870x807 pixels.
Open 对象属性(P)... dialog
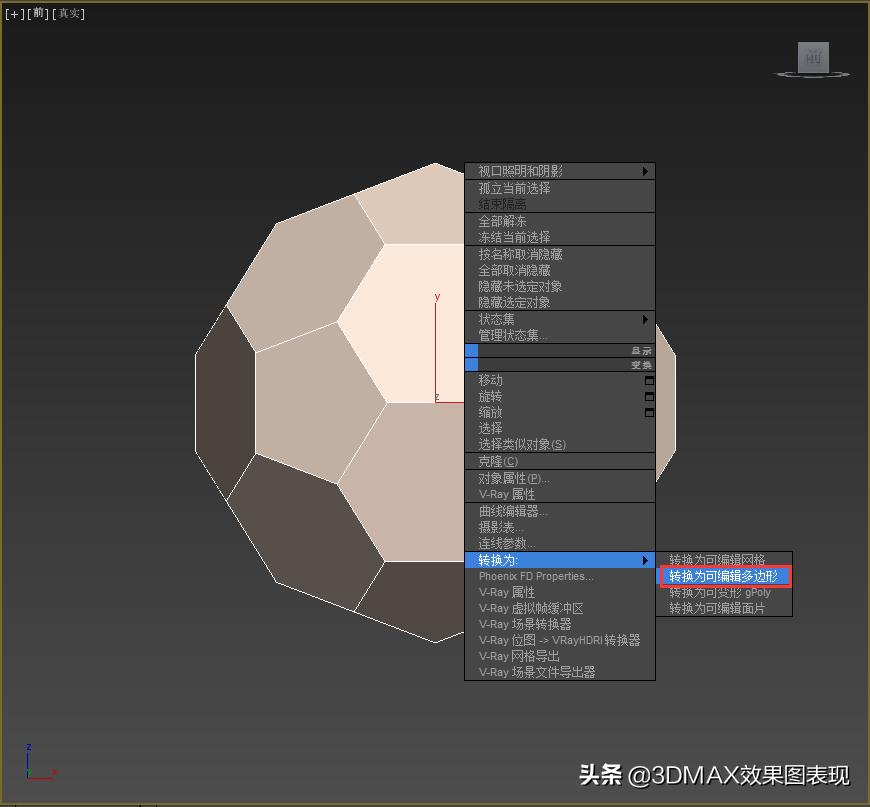[514, 478]
